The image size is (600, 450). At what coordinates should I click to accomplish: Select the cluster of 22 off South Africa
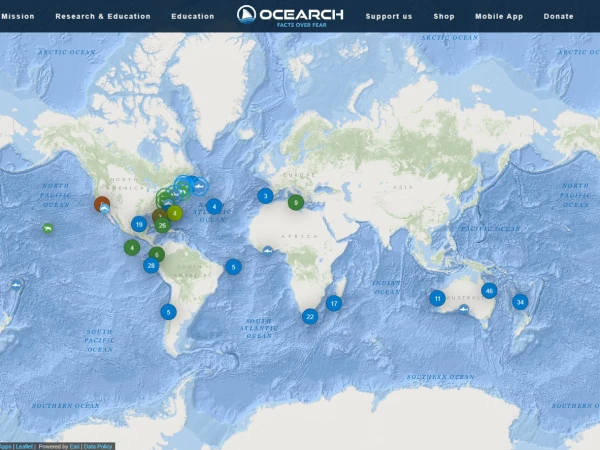click(x=310, y=316)
